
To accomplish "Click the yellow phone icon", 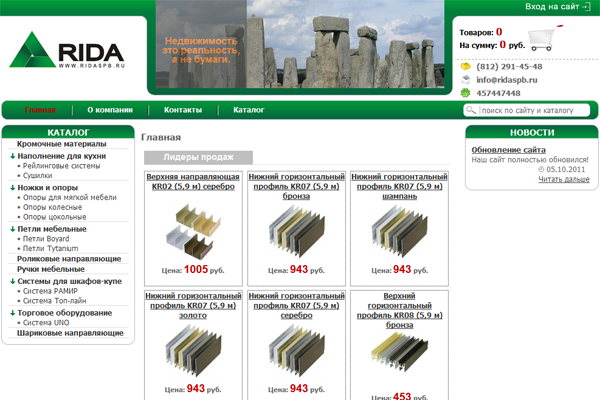I will pyautogui.click(x=466, y=66).
